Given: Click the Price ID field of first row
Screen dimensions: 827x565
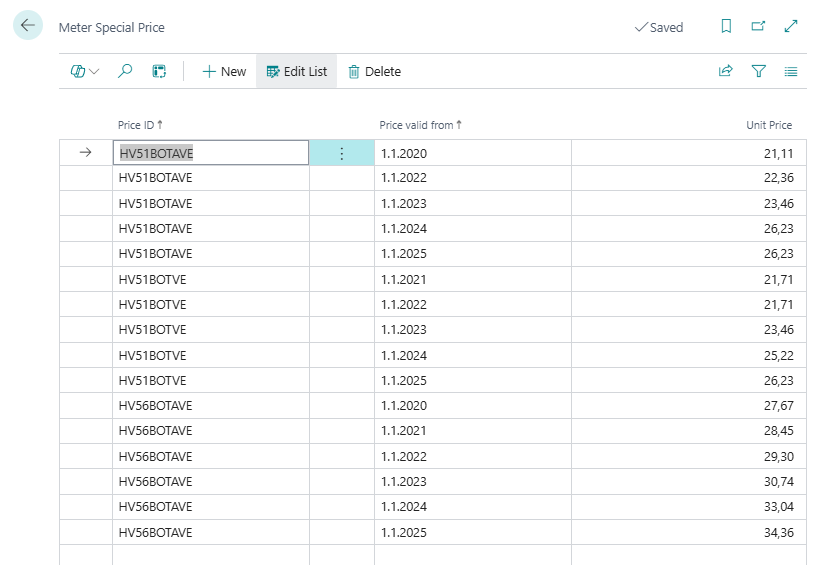Looking at the screenshot, I should (x=210, y=153).
